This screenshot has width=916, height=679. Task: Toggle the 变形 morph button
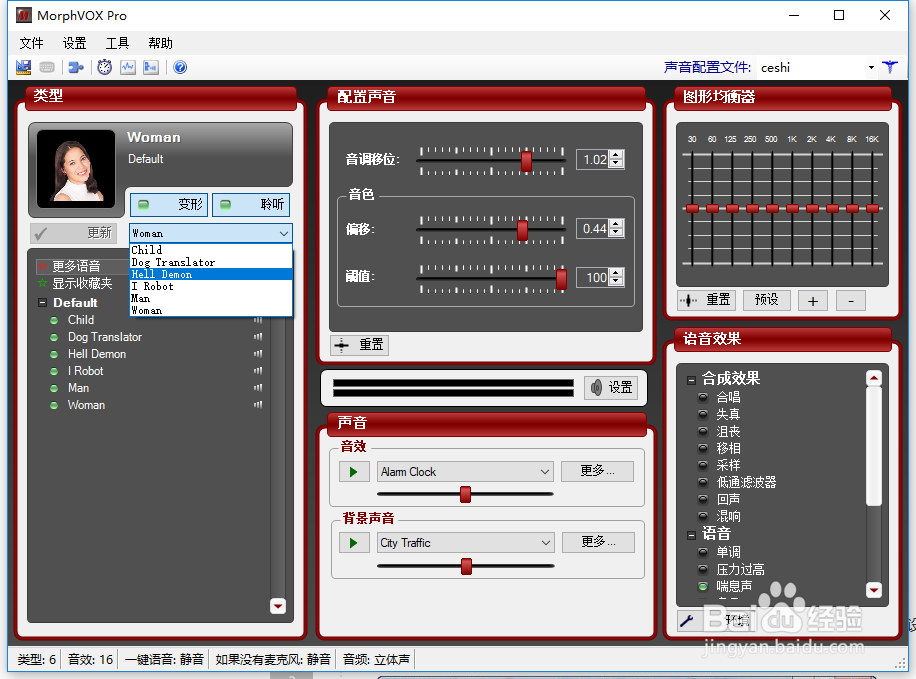(x=169, y=205)
